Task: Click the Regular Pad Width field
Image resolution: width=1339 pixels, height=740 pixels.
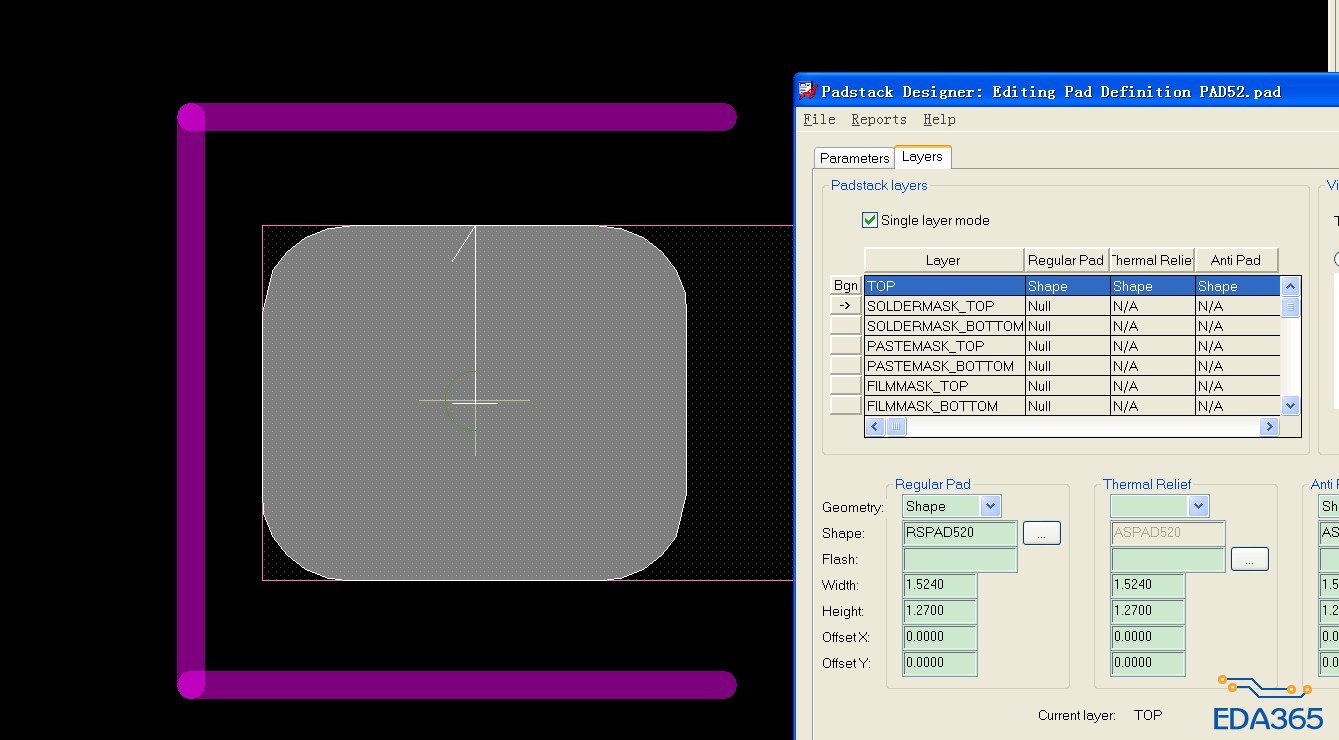Action: (939, 585)
